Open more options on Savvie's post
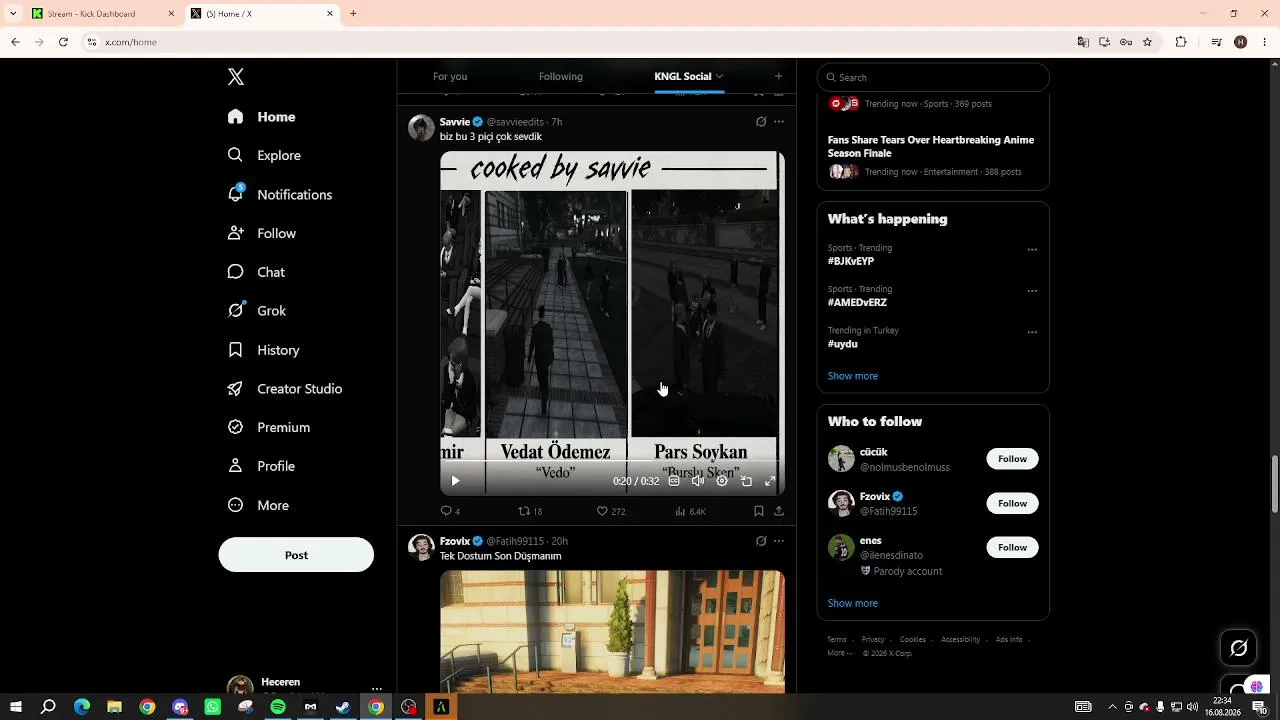Image resolution: width=1280 pixels, height=720 pixels. pos(779,122)
